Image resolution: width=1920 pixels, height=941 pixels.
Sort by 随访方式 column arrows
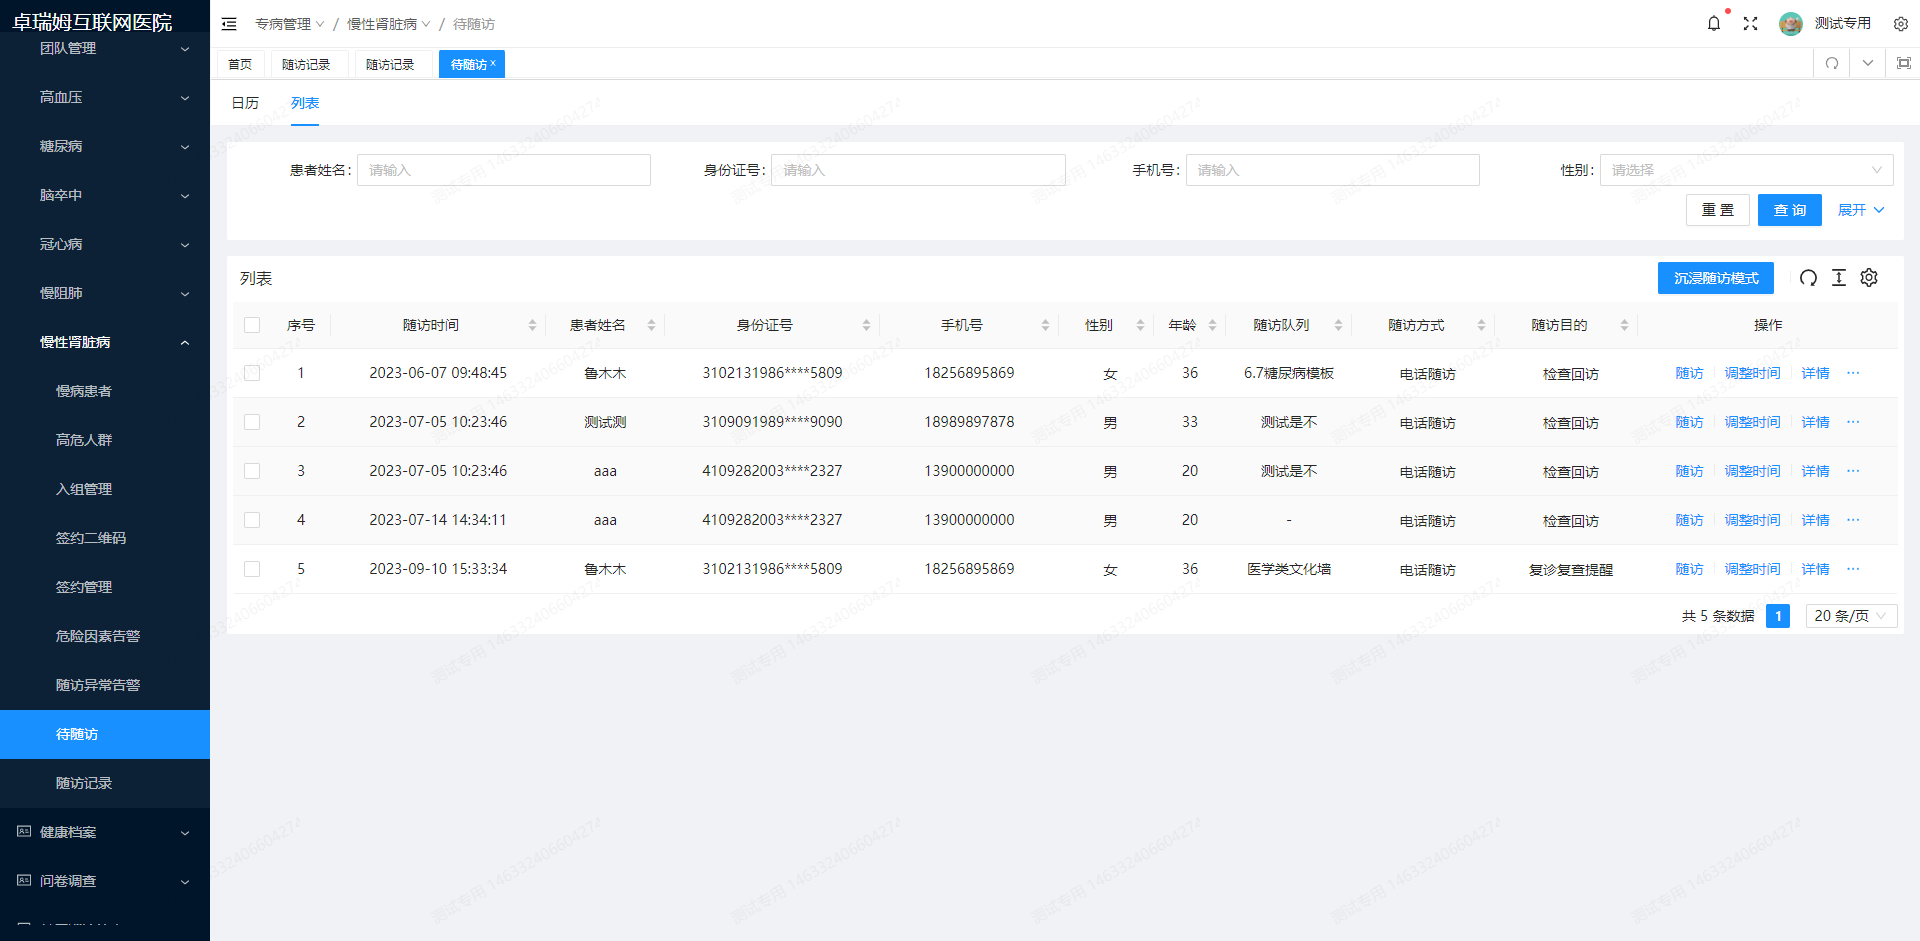click(x=1481, y=325)
